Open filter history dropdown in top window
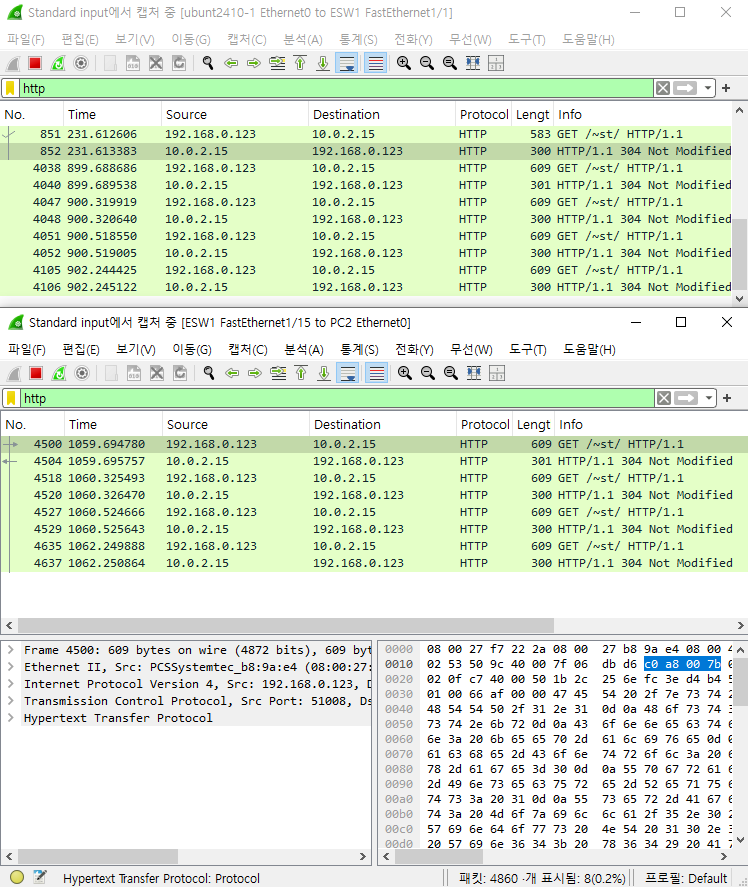This screenshot has width=748, height=887. [x=708, y=88]
